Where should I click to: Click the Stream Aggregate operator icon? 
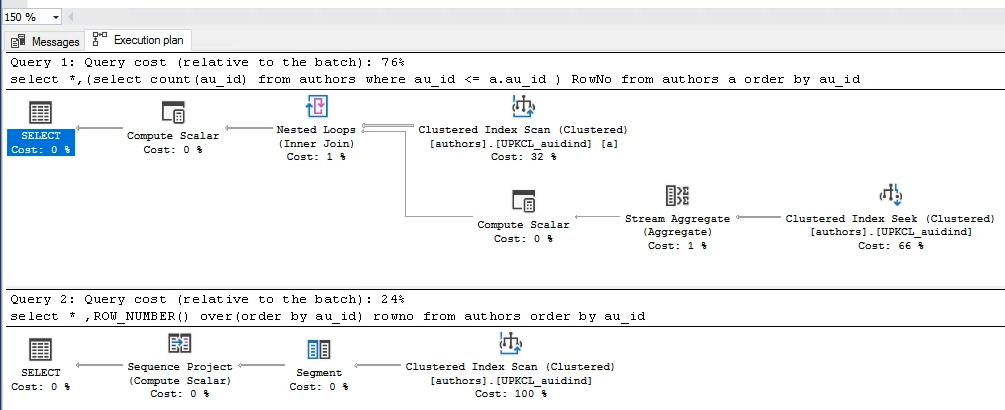(x=677, y=195)
